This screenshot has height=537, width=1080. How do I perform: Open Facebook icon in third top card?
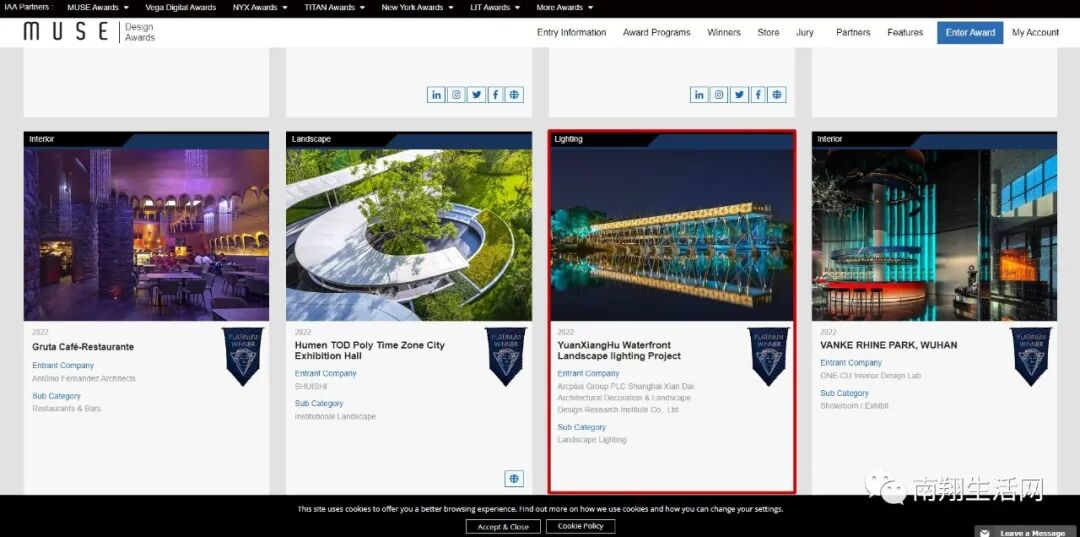pos(758,95)
